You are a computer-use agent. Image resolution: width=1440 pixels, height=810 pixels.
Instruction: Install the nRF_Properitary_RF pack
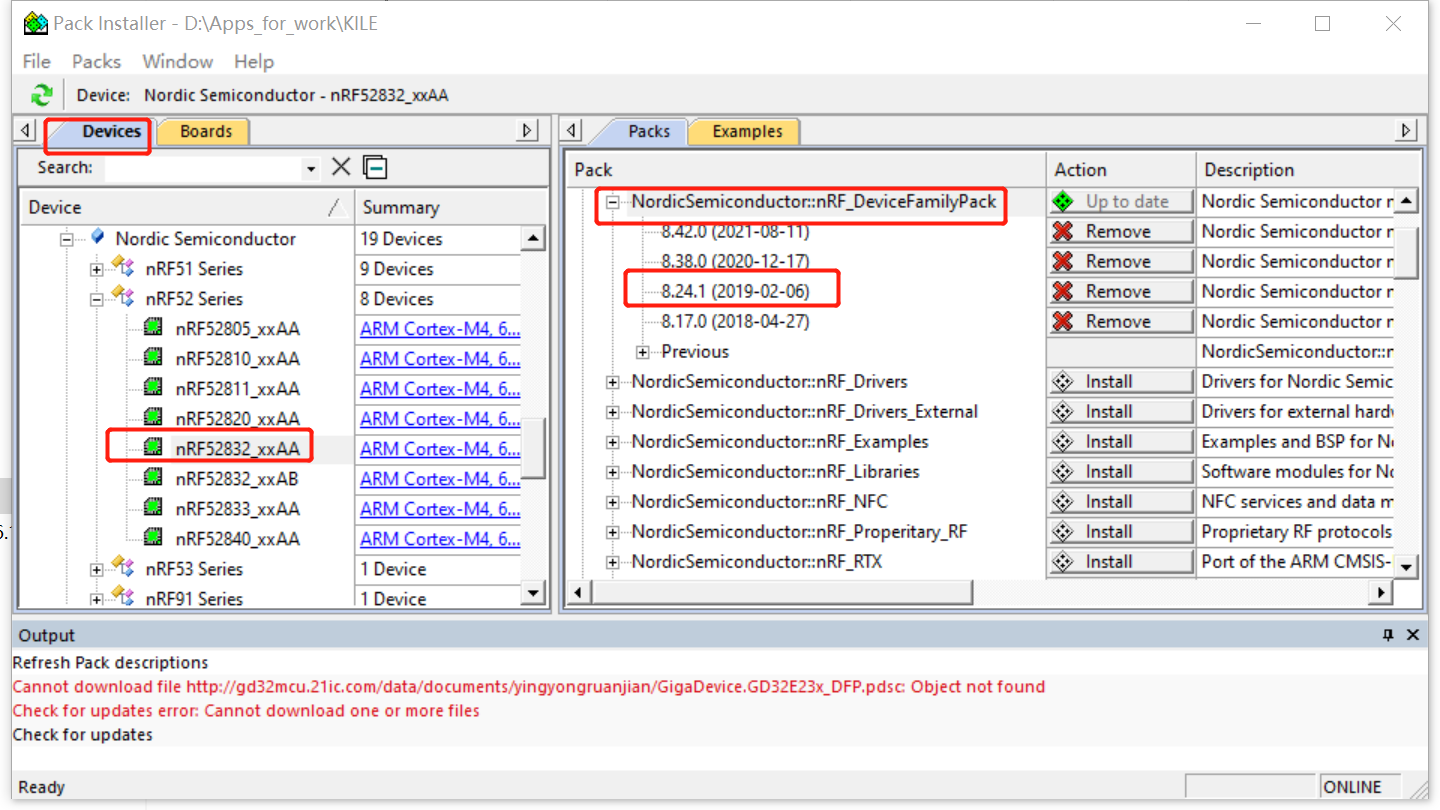click(x=1121, y=531)
